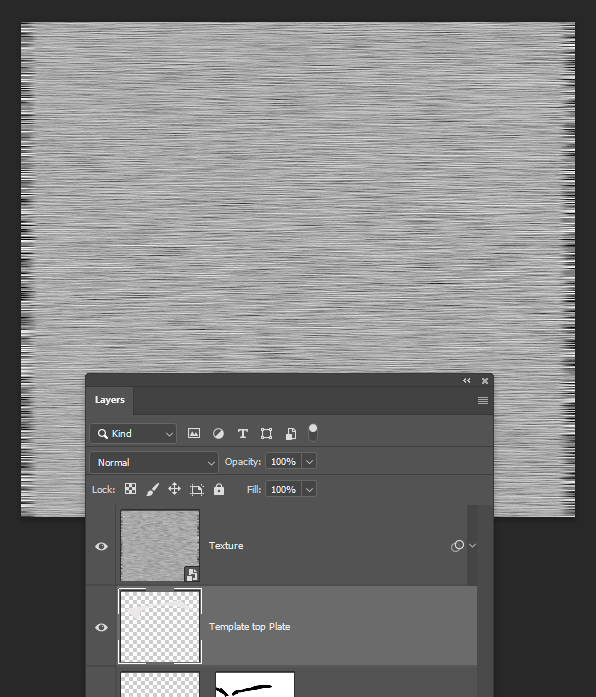Open the Layers panel menu
596x697 pixels.
(x=483, y=401)
